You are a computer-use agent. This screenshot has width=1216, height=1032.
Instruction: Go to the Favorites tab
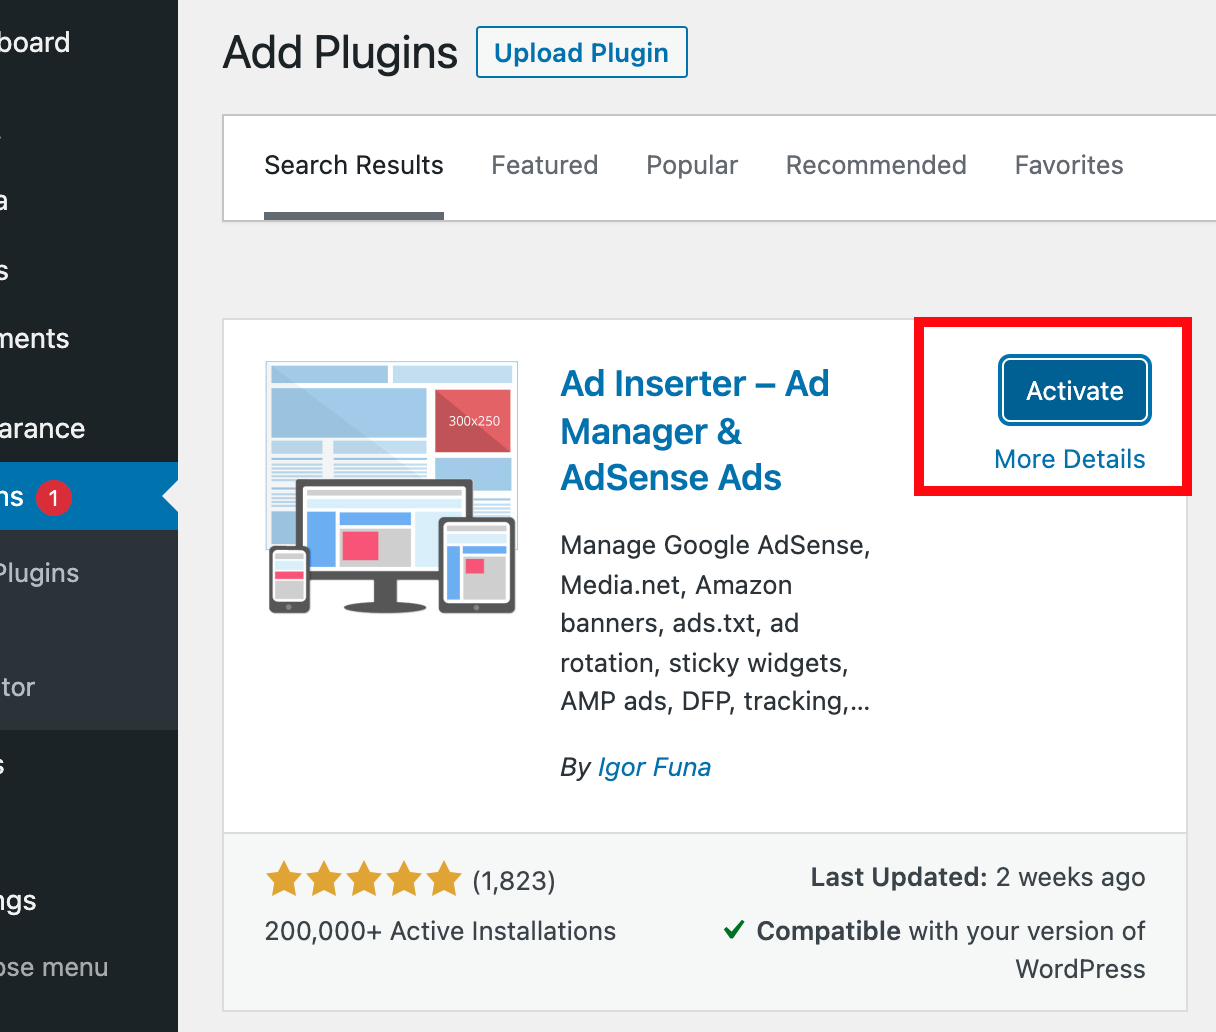(1069, 165)
